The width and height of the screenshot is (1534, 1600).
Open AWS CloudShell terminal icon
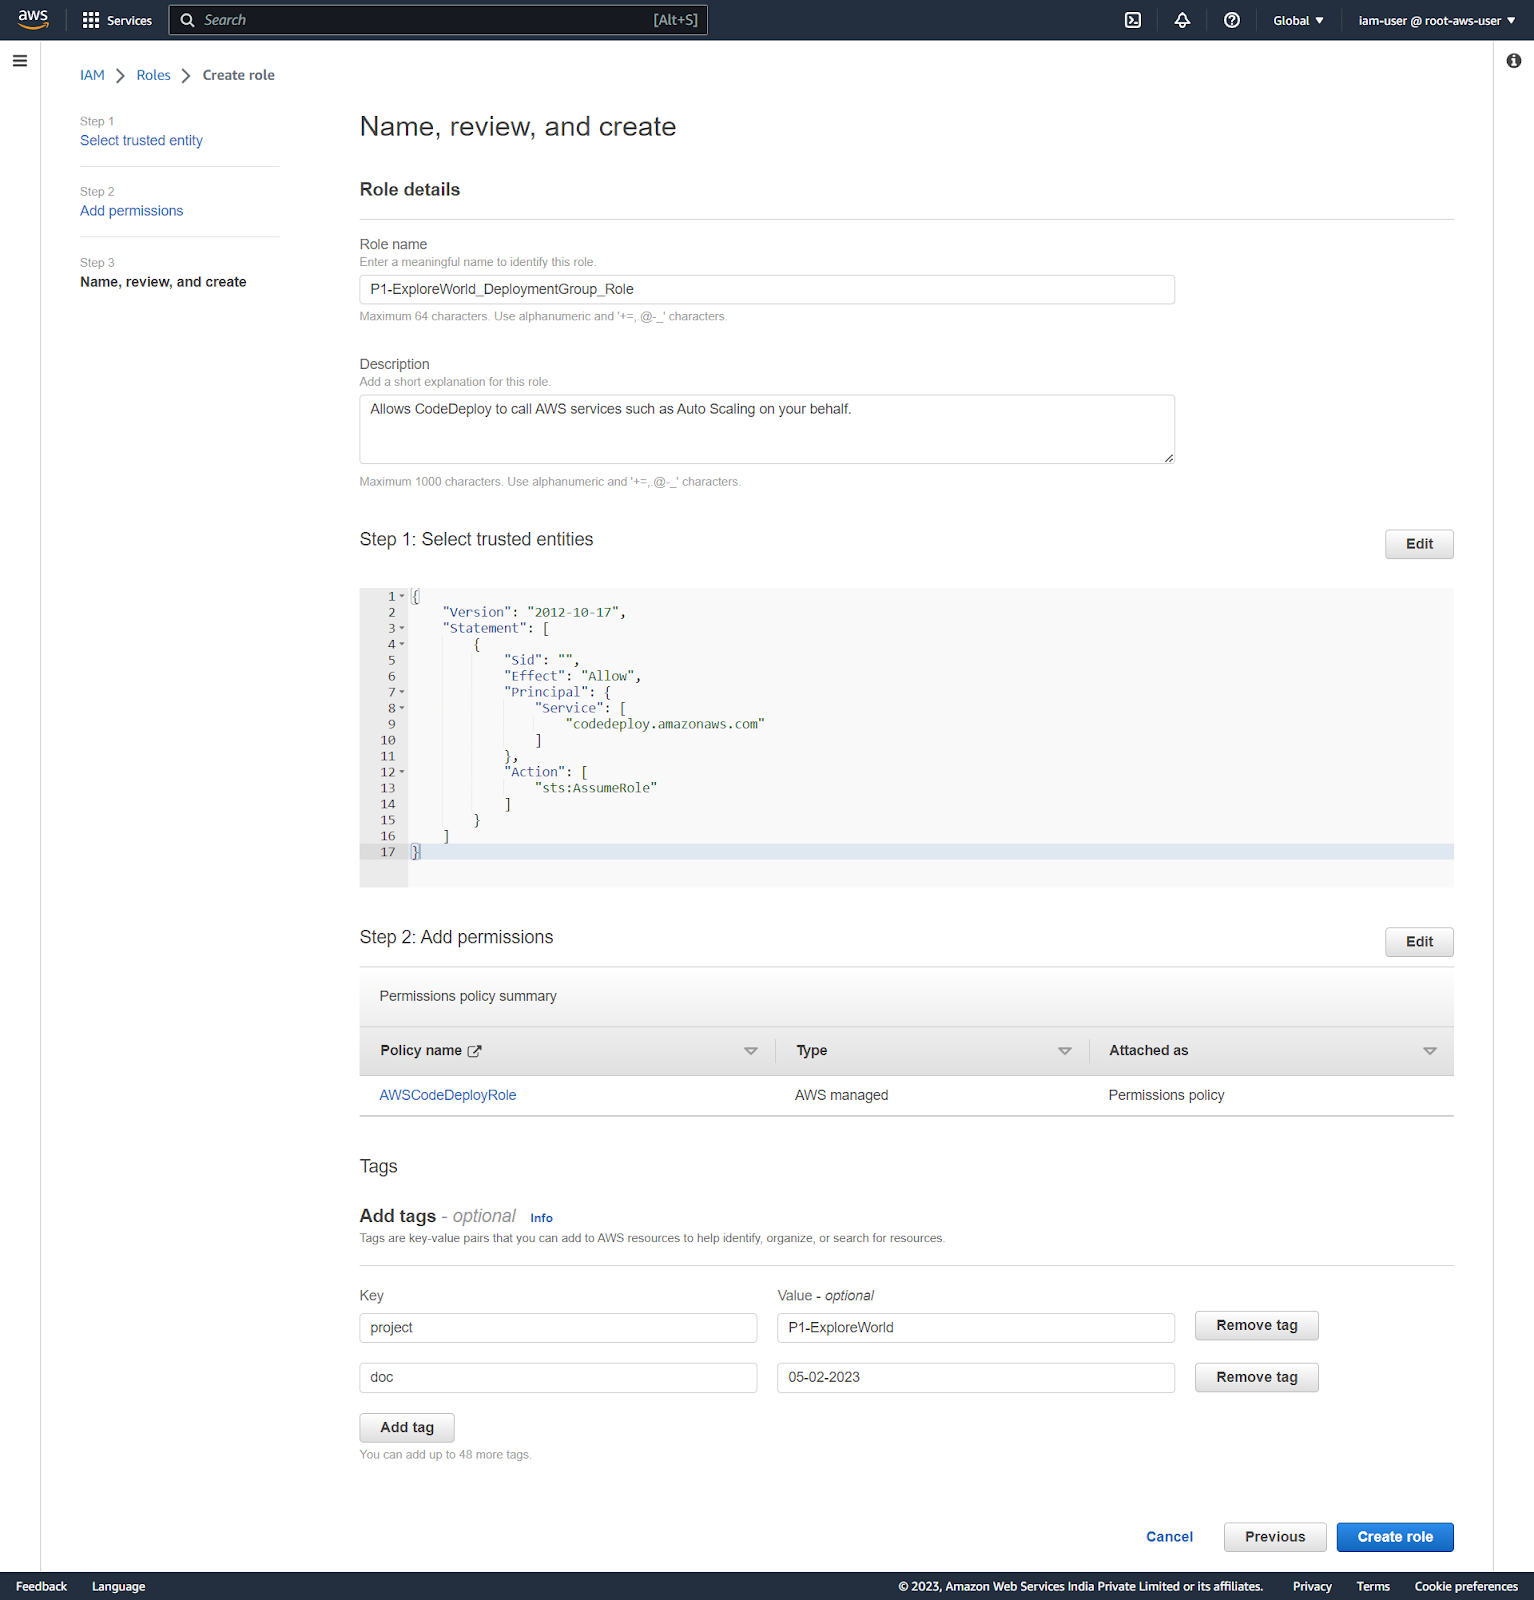tap(1133, 20)
